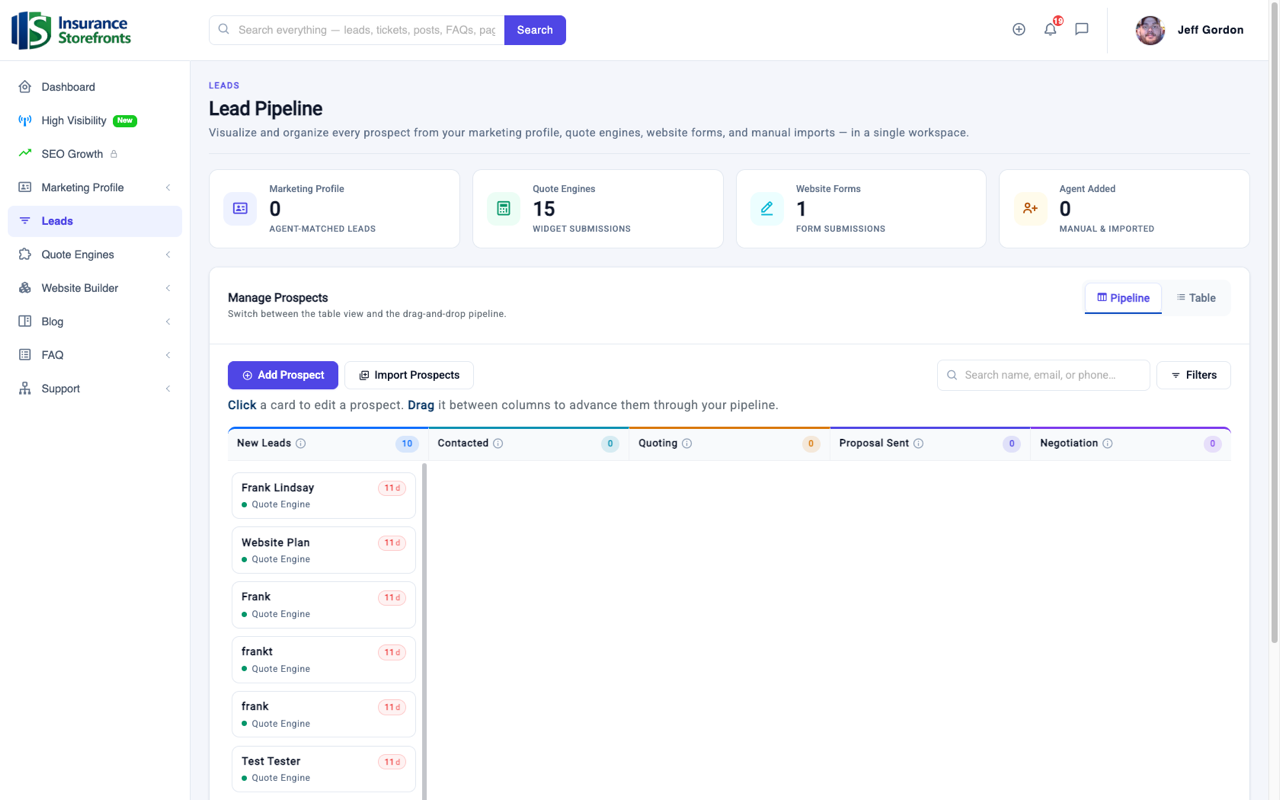The image size is (1280, 800).
Task: Click Add Prospect button
Action: click(283, 375)
